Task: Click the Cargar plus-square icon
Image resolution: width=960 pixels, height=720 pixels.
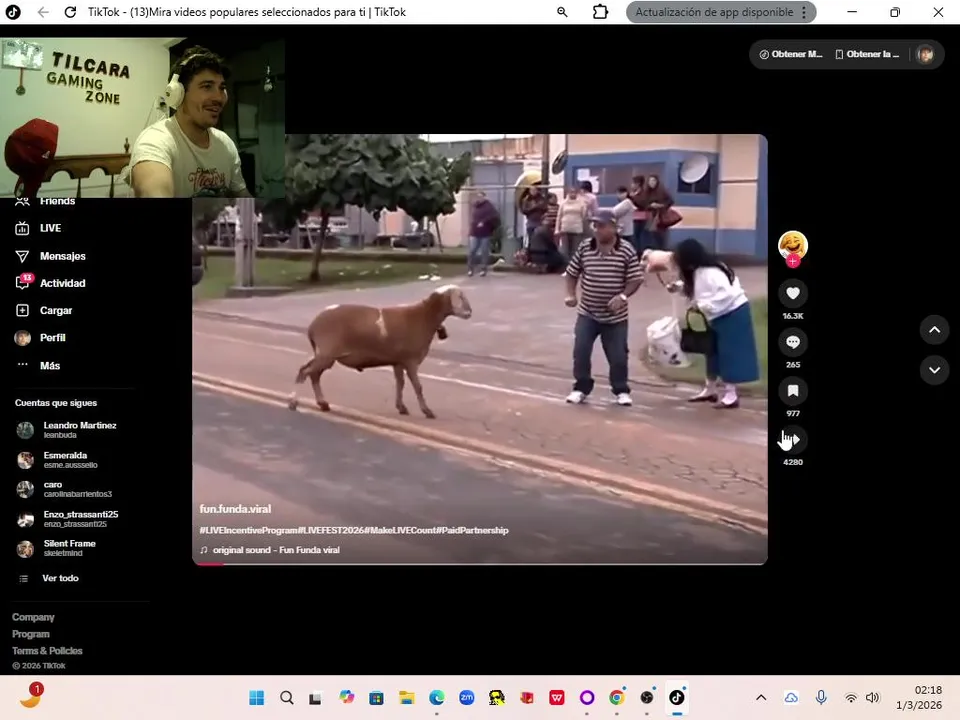Action: (22, 310)
